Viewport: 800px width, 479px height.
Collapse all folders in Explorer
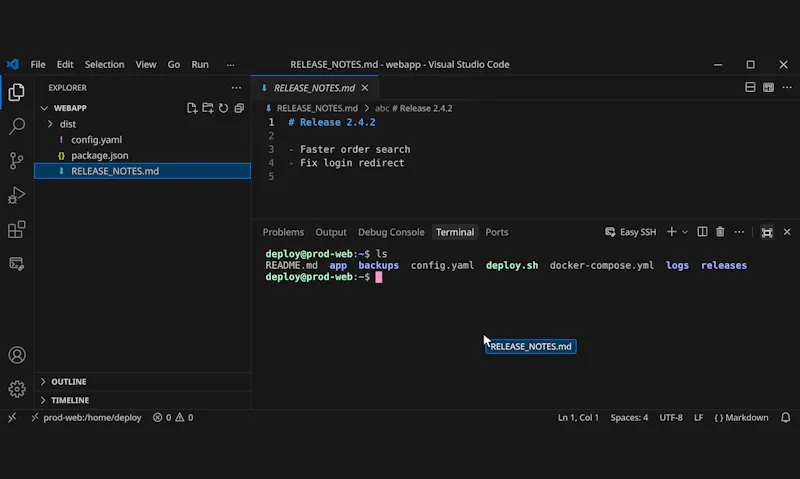click(239, 108)
